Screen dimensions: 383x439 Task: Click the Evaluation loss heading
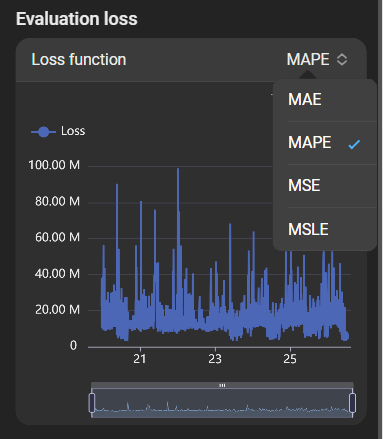(x=77, y=19)
